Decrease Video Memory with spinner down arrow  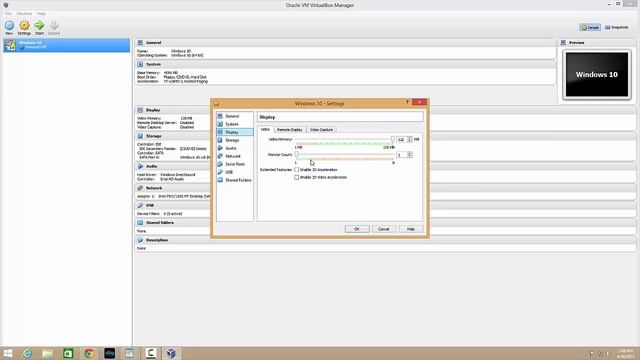click(x=410, y=141)
